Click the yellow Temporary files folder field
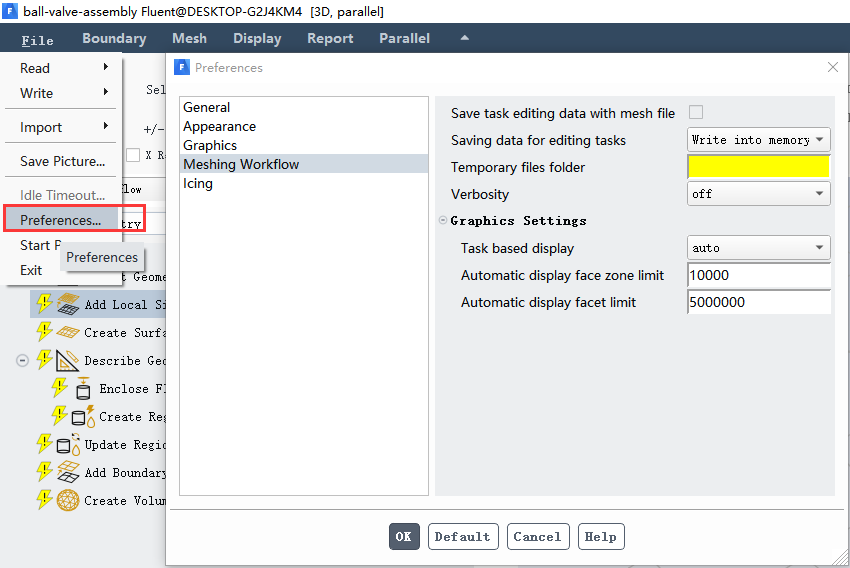This screenshot has height=568, width=850. pyautogui.click(x=758, y=166)
